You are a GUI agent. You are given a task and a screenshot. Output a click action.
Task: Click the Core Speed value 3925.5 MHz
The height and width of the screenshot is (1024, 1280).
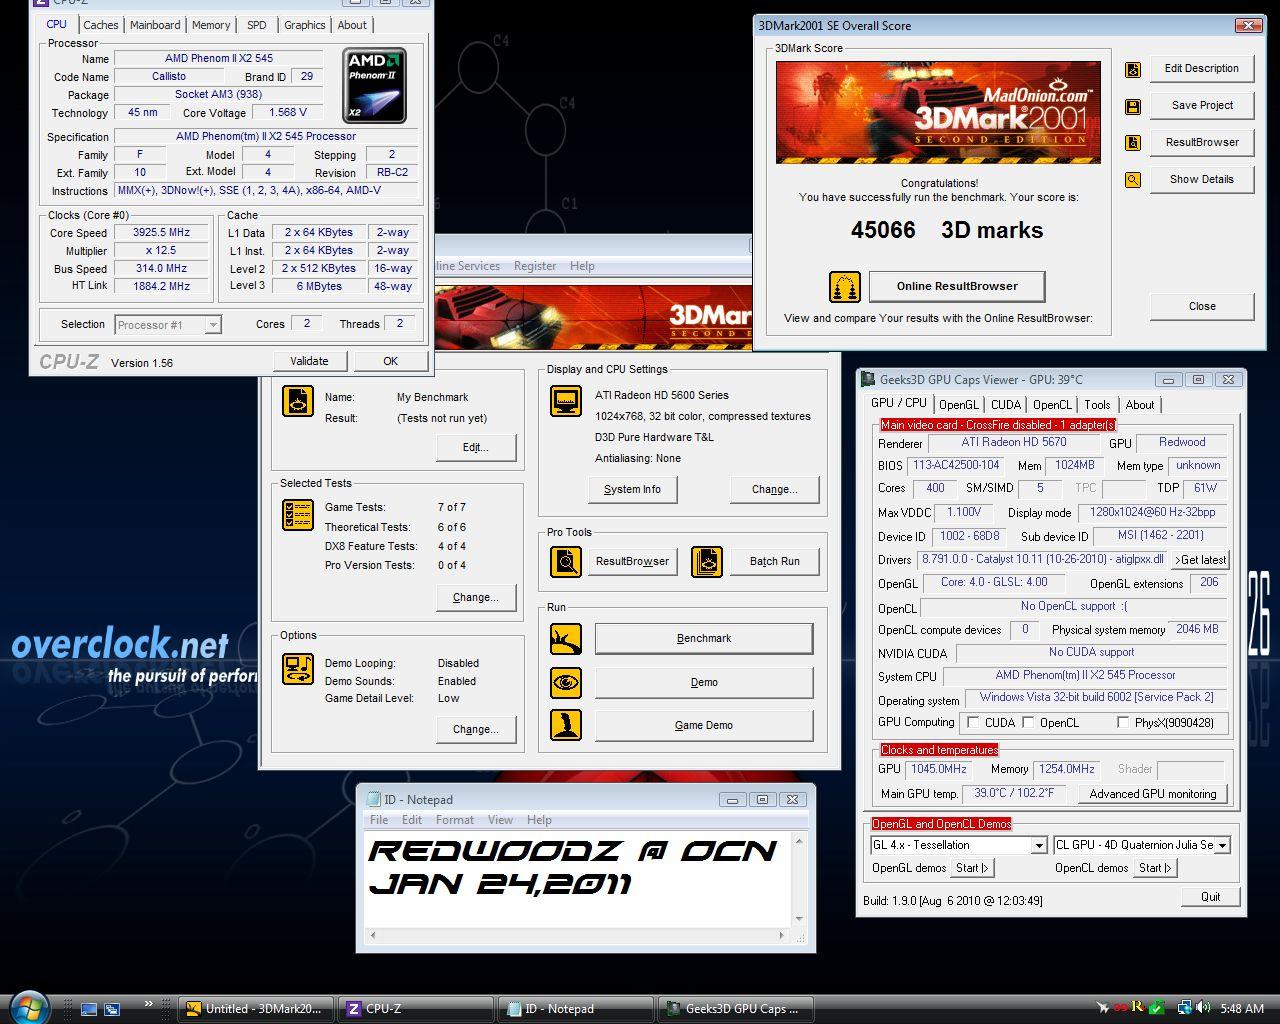pyautogui.click(x=162, y=232)
